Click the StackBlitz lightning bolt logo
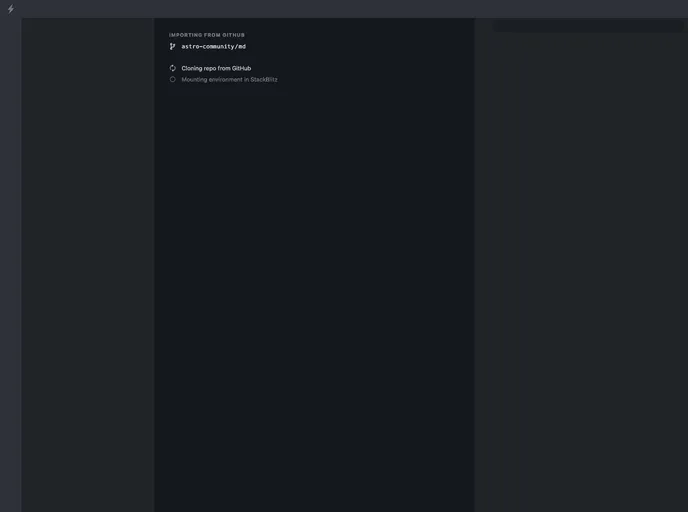This screenshot has width=688, height=512. [11, 9]
